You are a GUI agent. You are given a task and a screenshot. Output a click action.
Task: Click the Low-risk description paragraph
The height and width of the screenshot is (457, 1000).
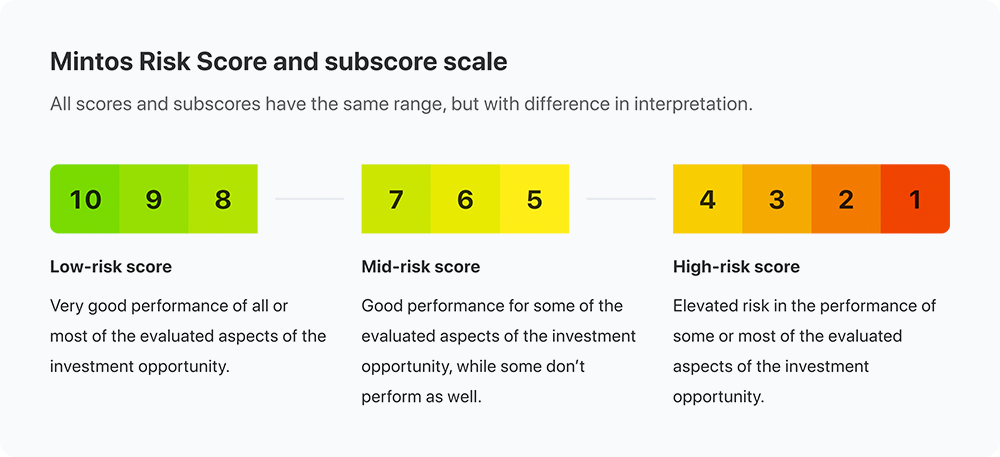188,336
